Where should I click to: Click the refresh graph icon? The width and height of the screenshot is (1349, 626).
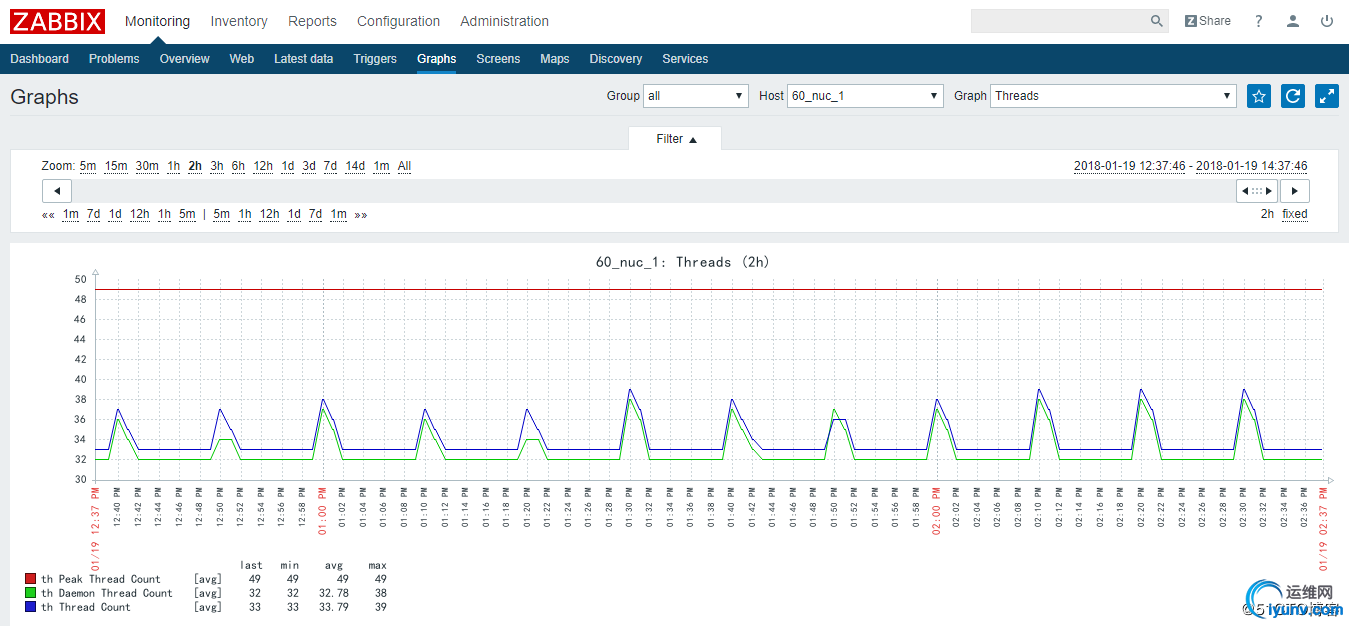tap(1293, 96)
